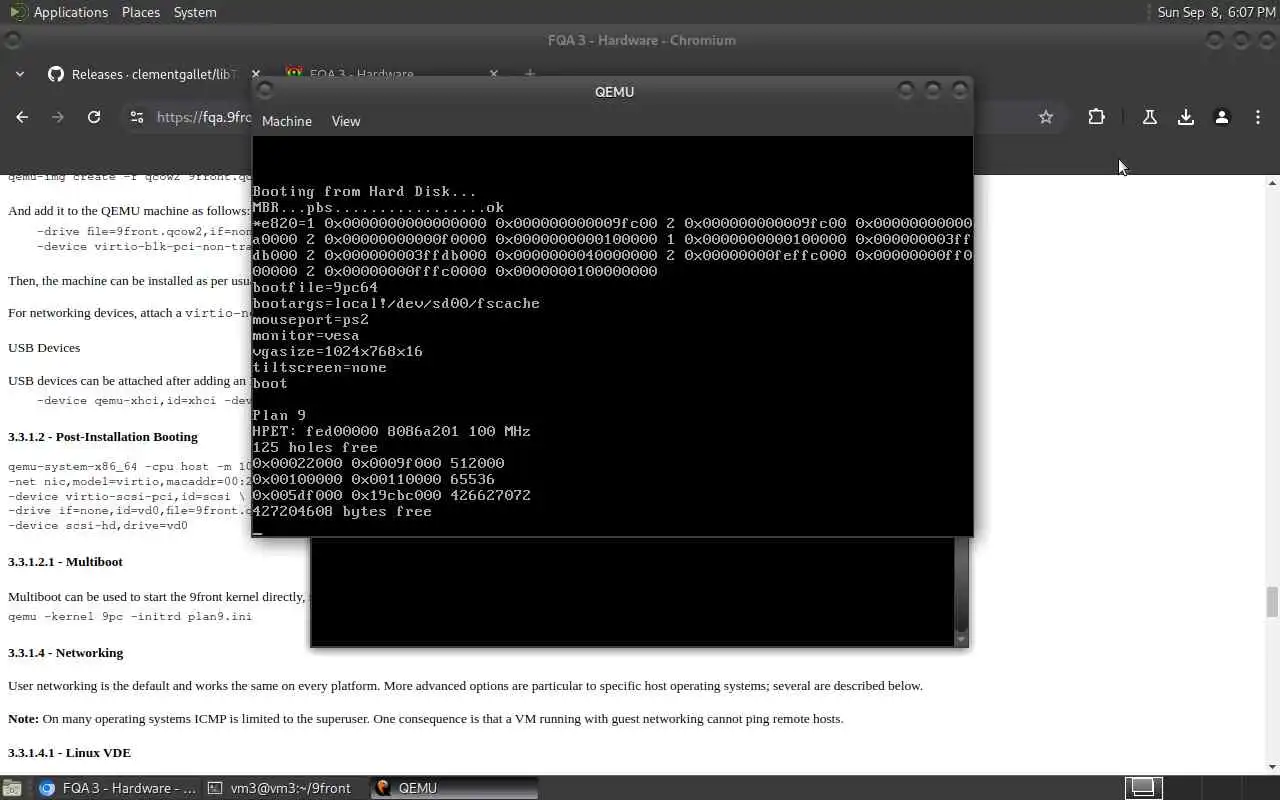Open the View menu in QEMU
Viewport: 1280px width, 800px height.
coord(345,121)
